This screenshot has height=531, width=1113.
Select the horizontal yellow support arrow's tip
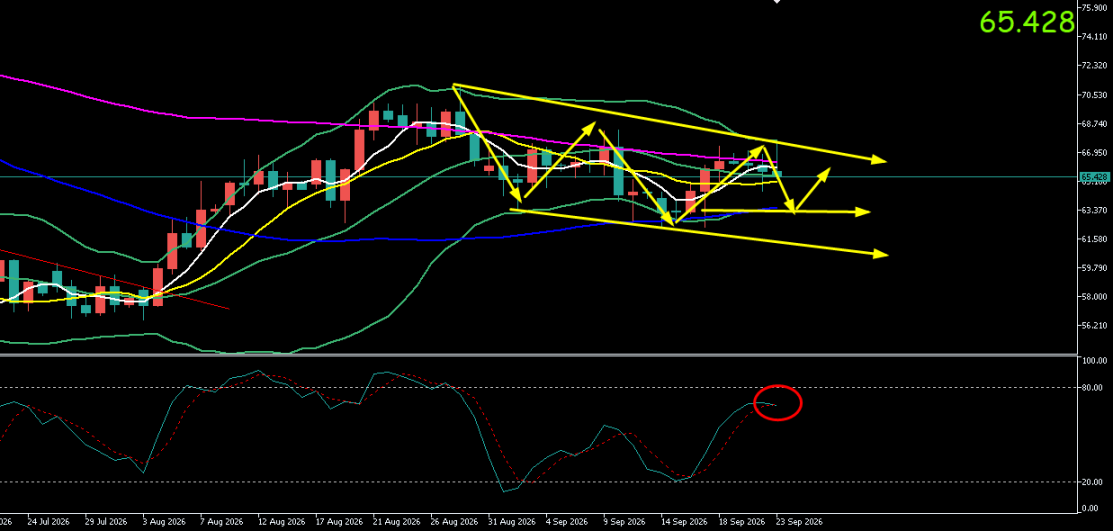click(x=862, y=212)
